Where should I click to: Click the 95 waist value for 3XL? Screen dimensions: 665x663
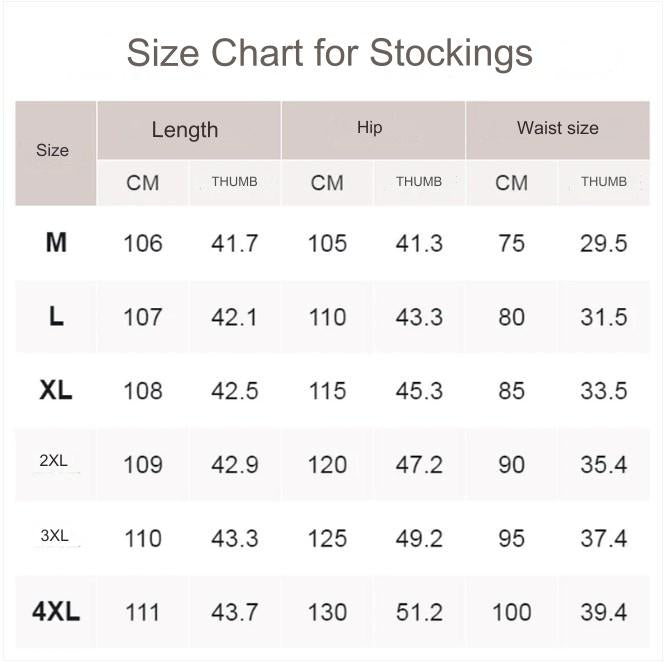511,539
